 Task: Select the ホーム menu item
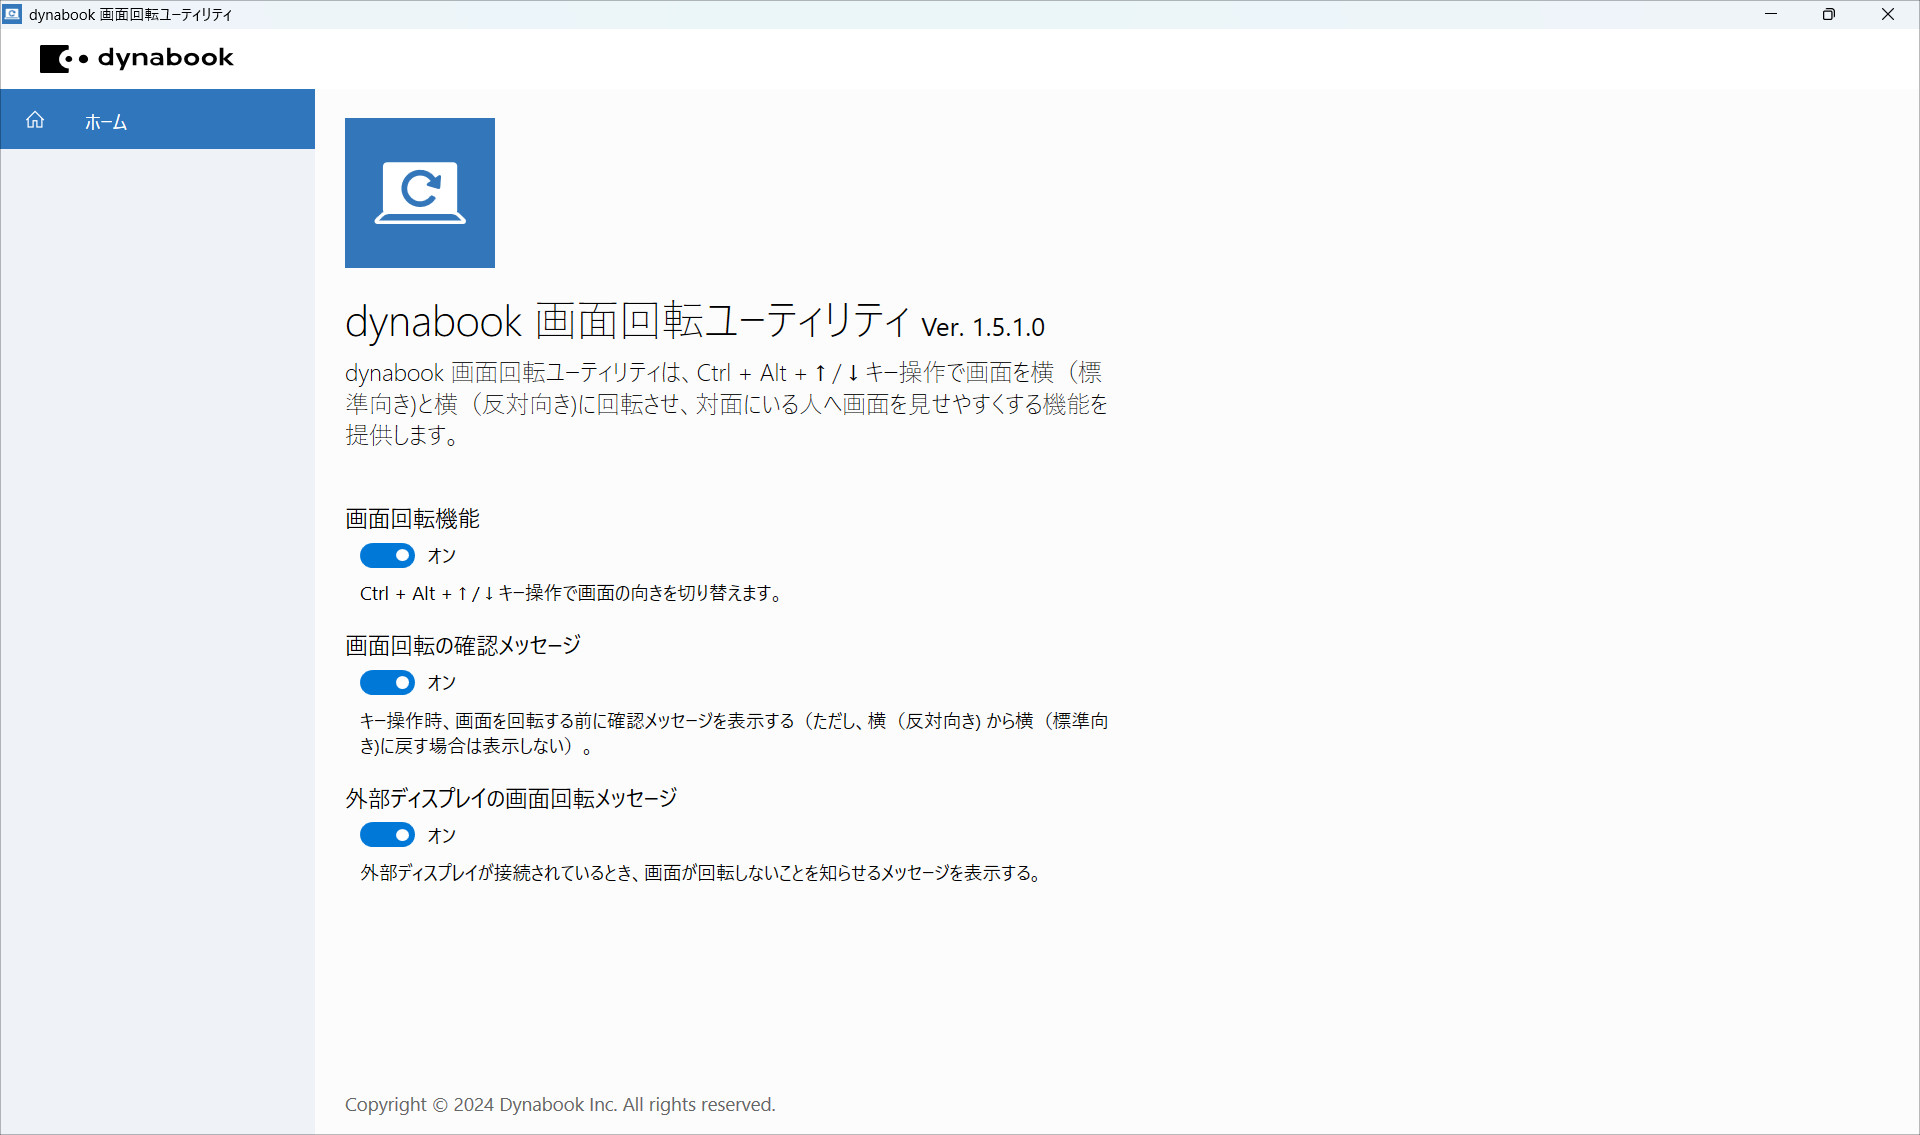point(105,121)
